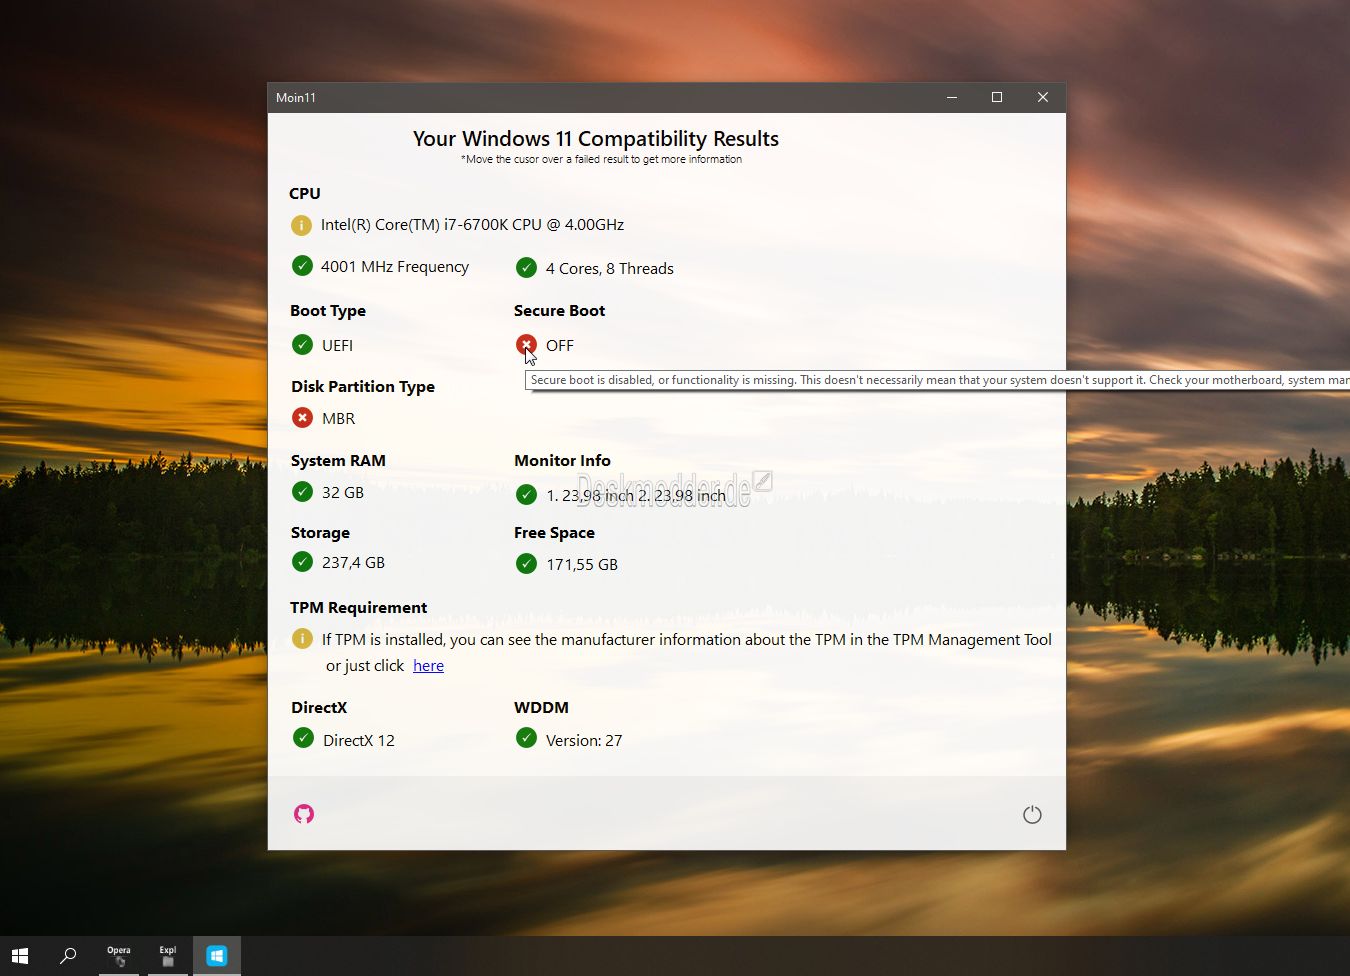Switch to Opera in the taskbar
Image resolution: width=1350 pixels, height=976 pixels.
pyautogui.click(x=119, y=956)
